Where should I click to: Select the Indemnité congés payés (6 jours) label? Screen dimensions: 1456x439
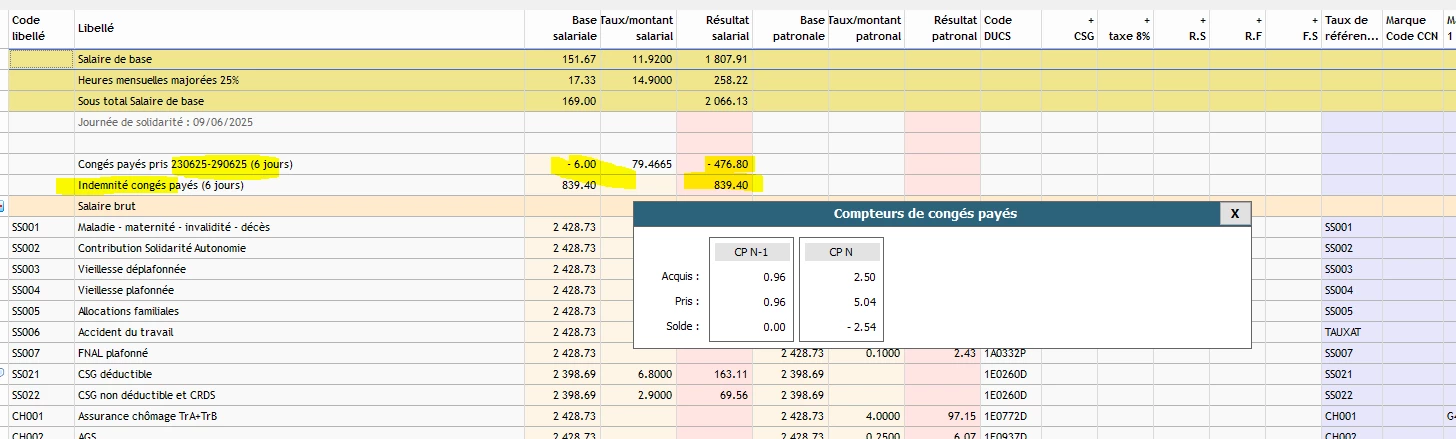tap(160, 185)
